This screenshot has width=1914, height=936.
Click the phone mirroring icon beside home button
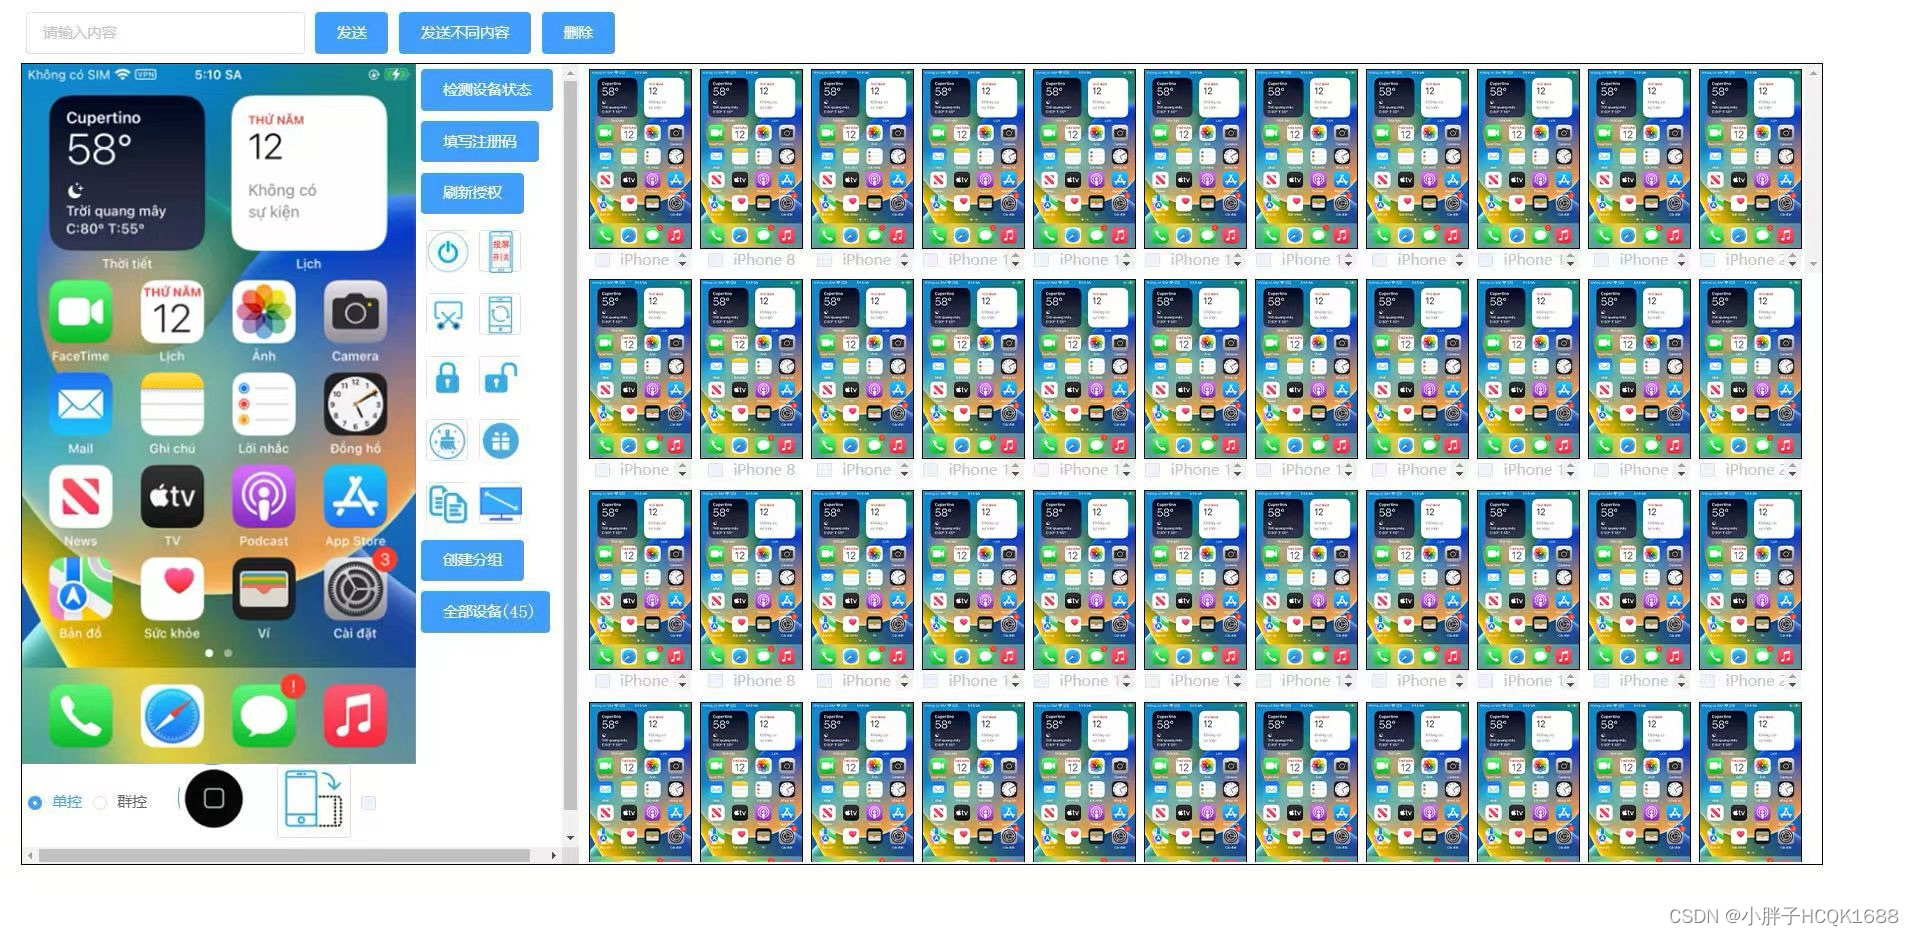[313, 800]
